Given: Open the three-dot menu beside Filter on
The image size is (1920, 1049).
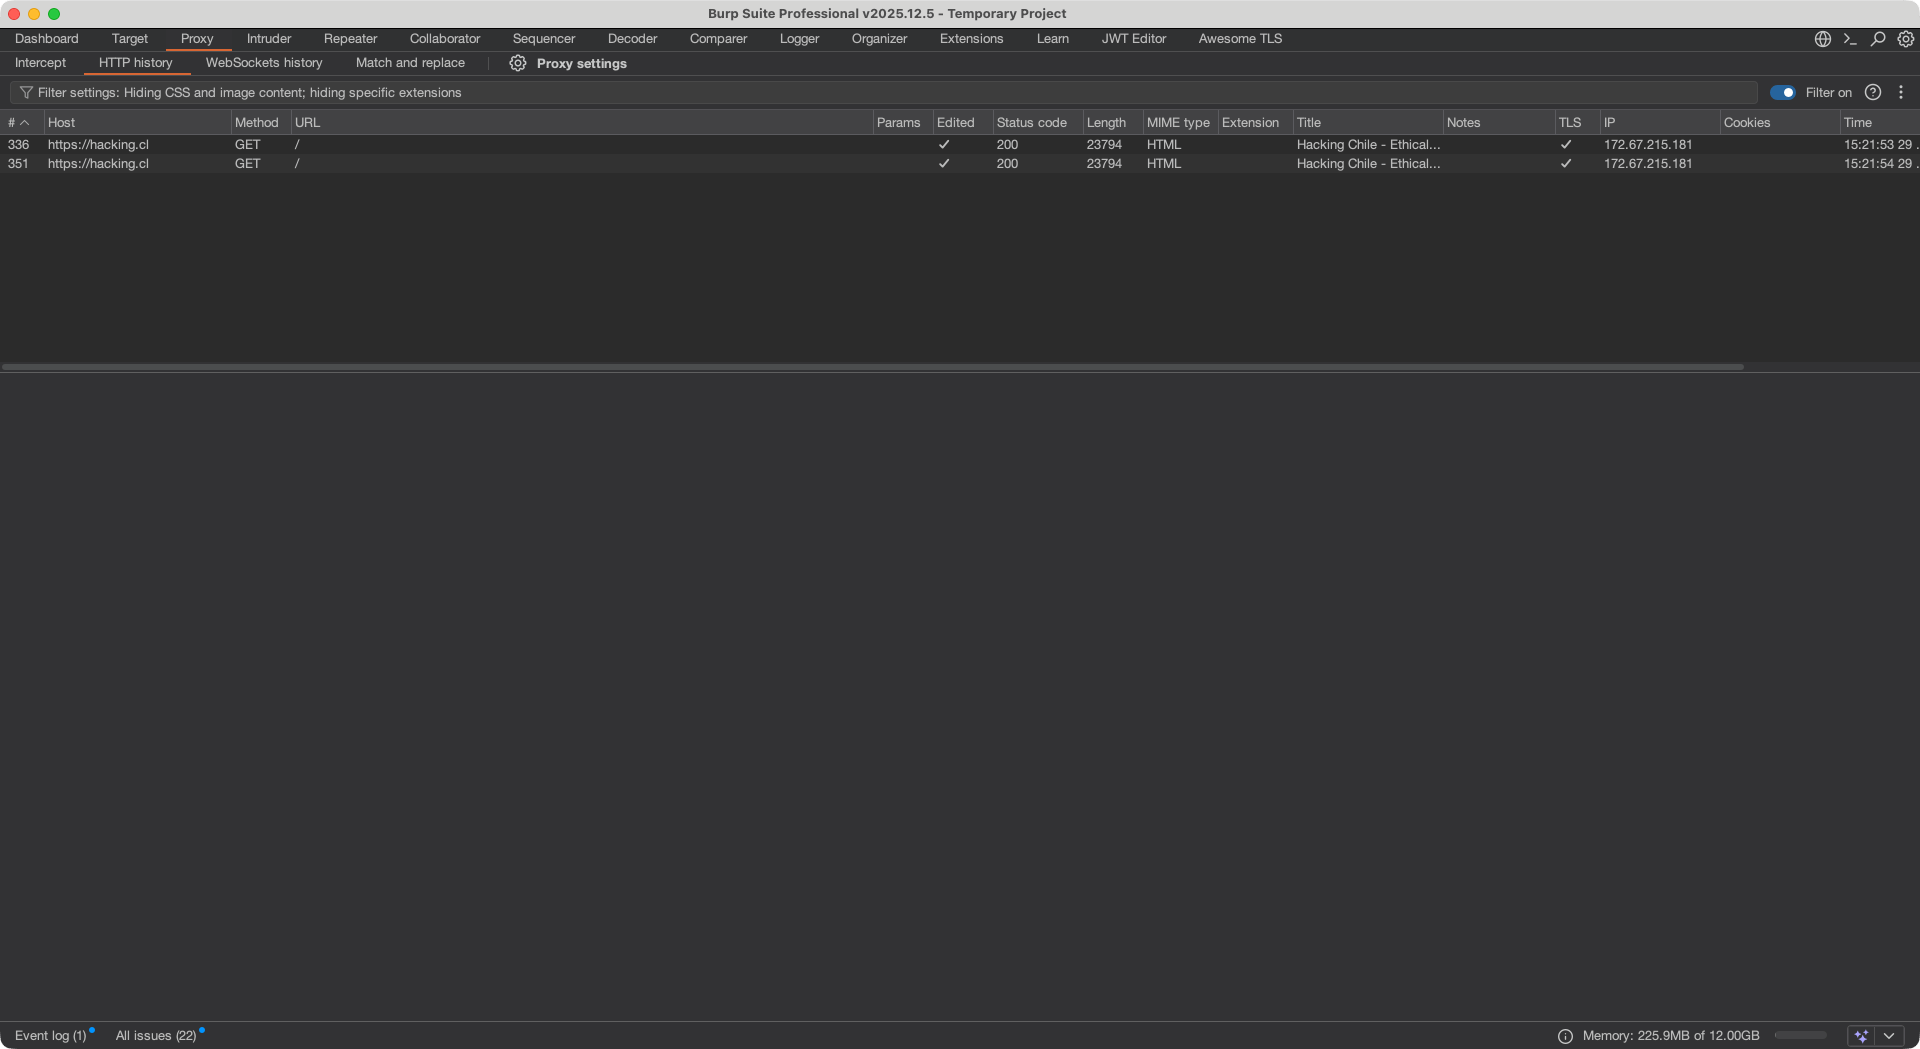Looking at the screenshot, I should coord(1901,92).
